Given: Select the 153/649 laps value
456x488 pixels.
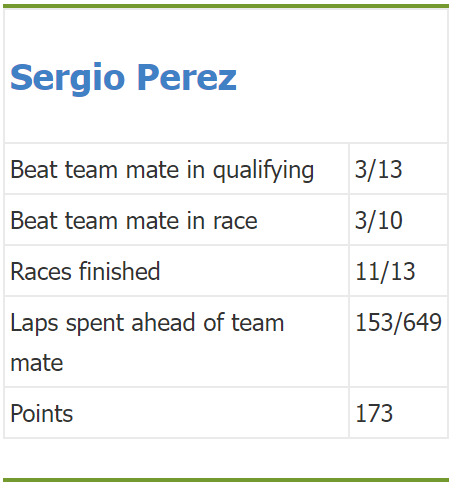Looking at the screenshot, I should click(x=398, y=322).
